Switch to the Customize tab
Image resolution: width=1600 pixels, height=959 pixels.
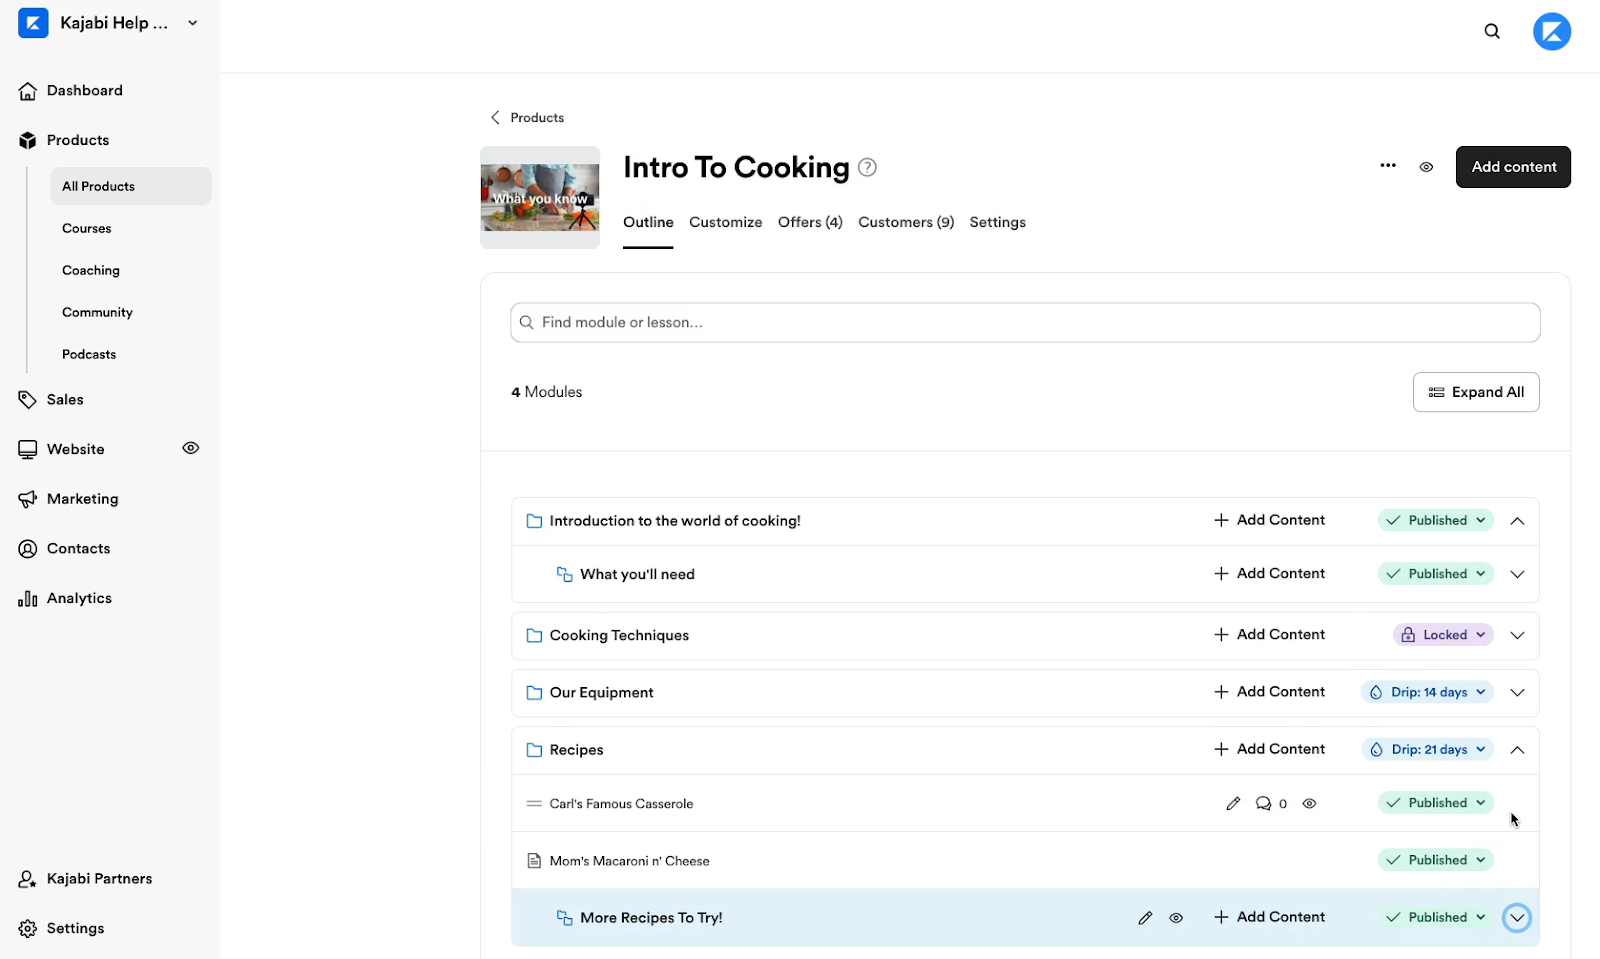coord(725,223)
